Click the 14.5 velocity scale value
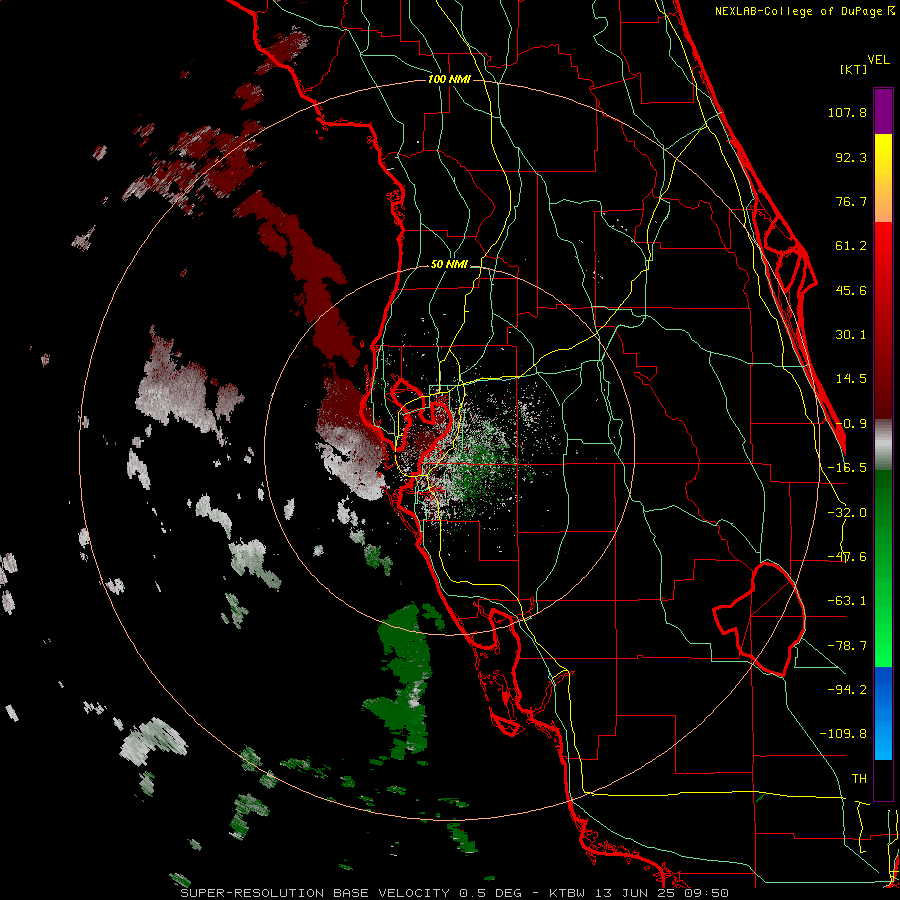Viewport: 900px width, 900px height. point(851,379)
